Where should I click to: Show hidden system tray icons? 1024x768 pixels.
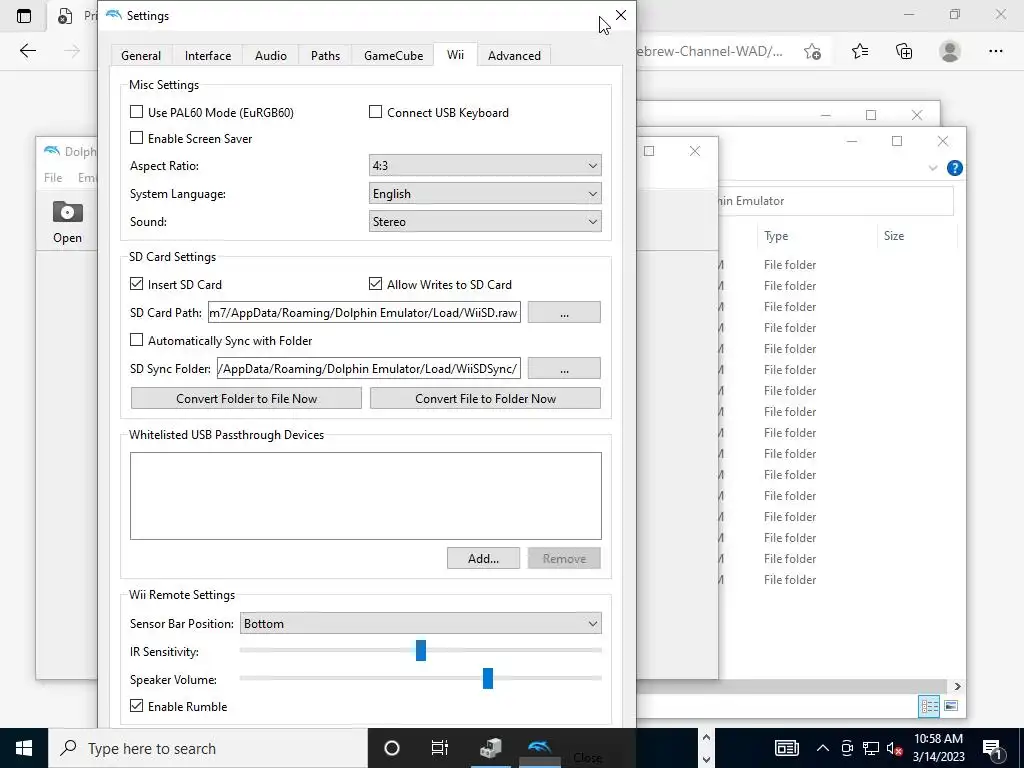823,748
